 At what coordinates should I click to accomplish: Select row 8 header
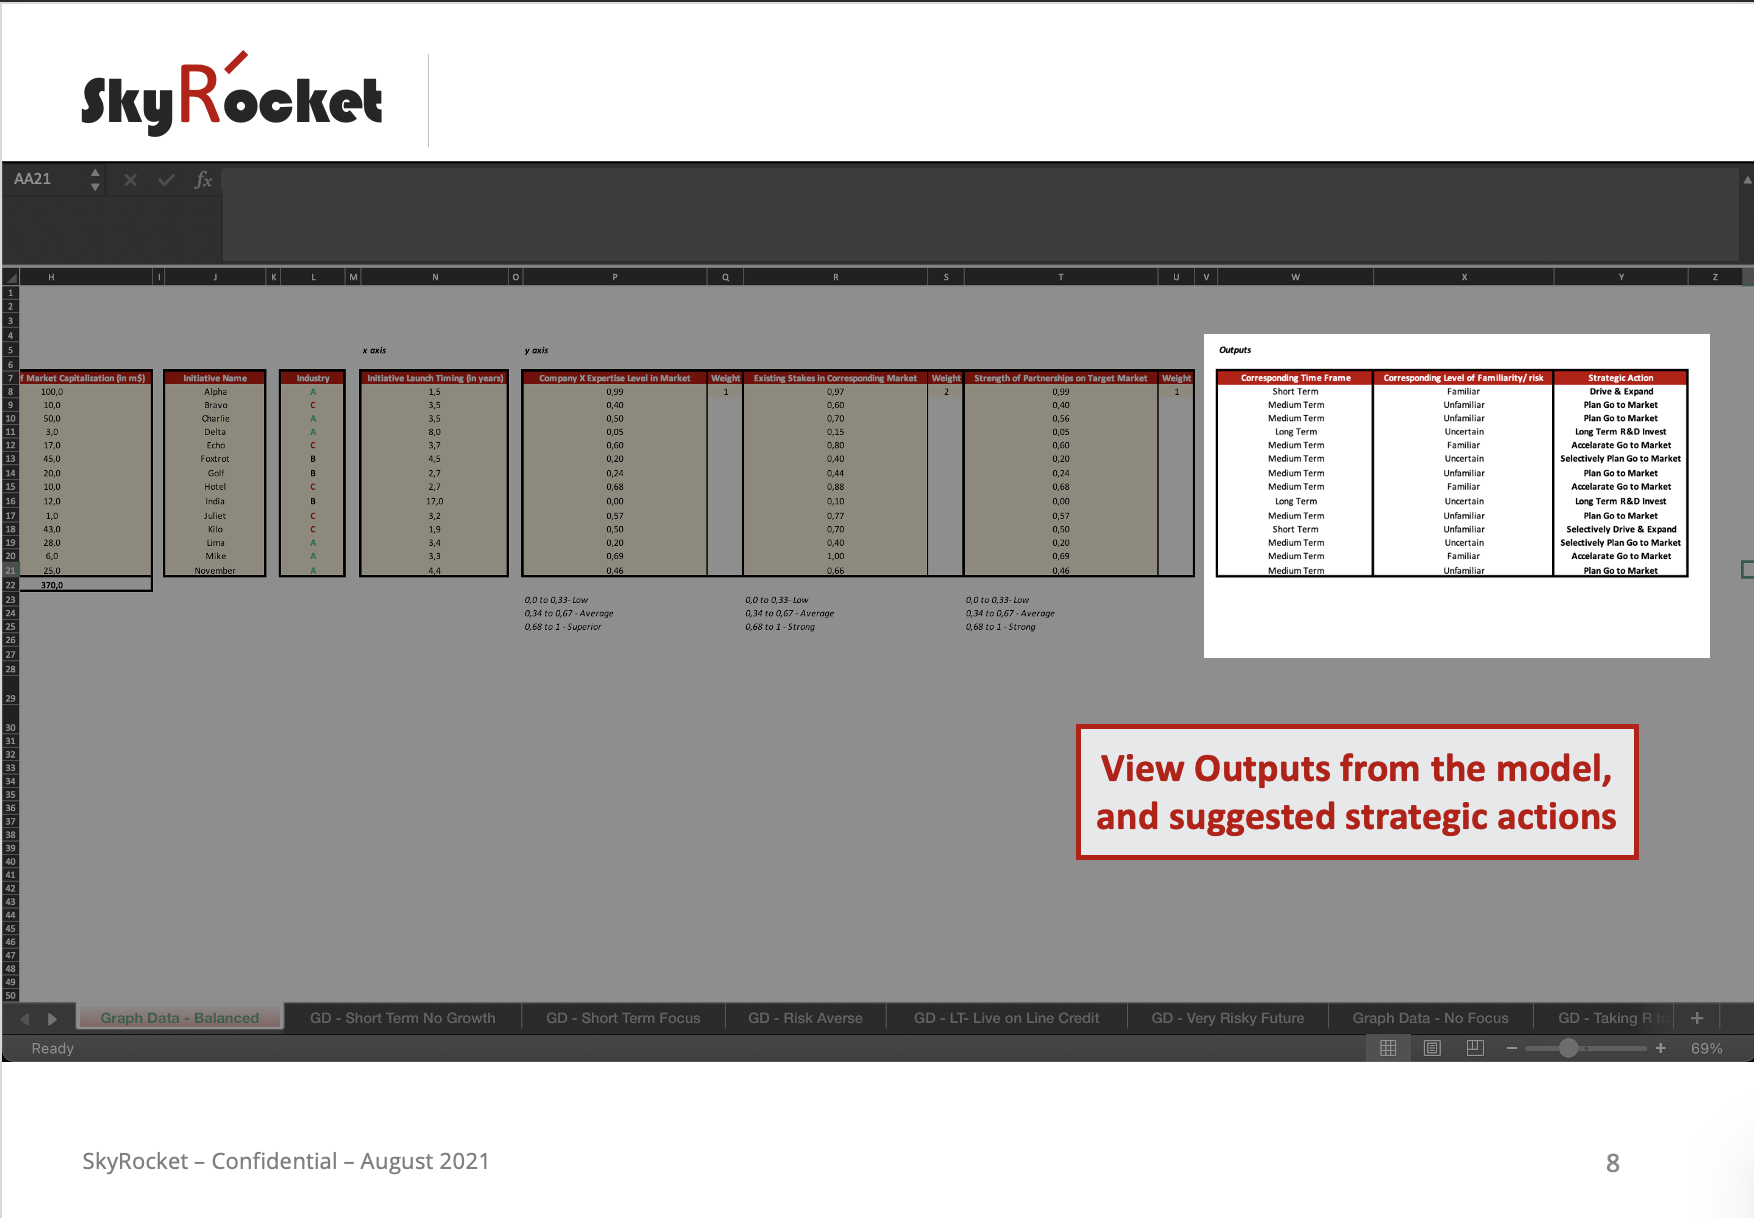[11, 392]
